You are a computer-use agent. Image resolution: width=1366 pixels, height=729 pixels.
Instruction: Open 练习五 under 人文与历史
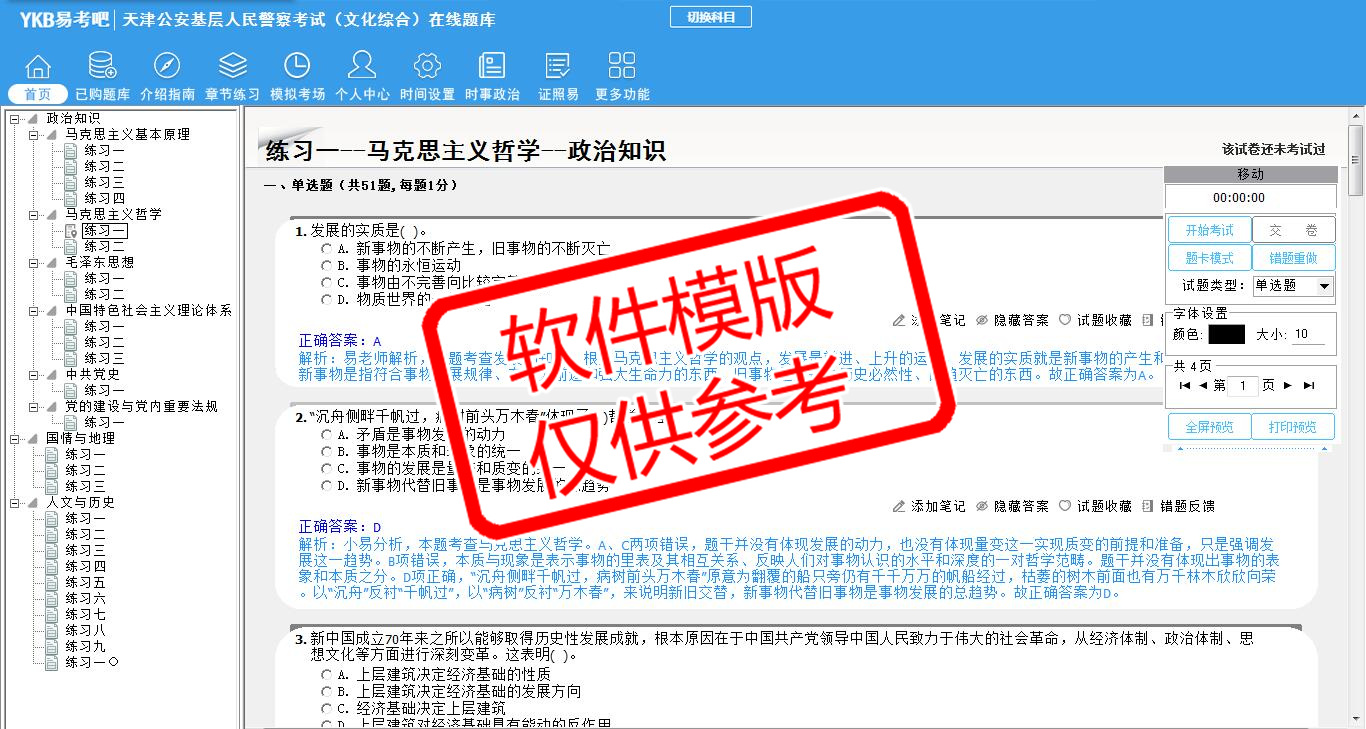pyautogui.click(x=86, y=582)
